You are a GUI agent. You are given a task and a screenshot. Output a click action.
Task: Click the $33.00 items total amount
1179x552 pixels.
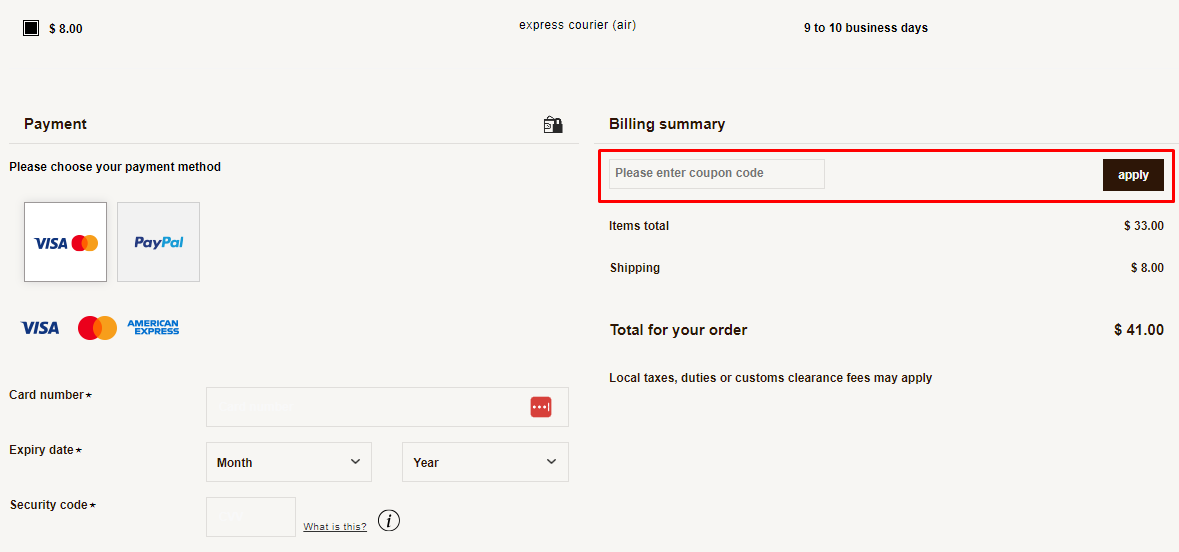pos(1144,226)
